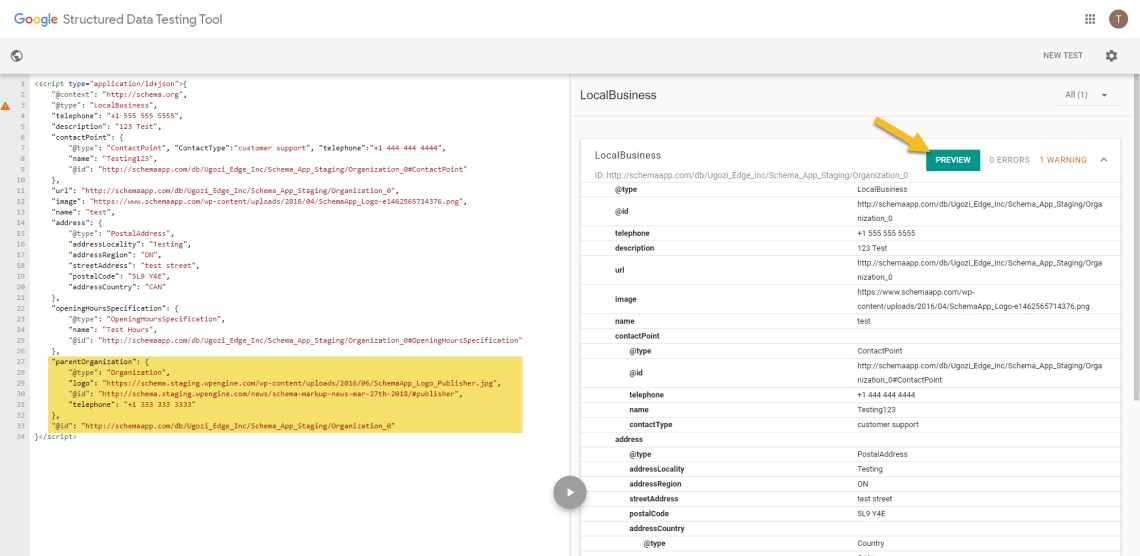Click the "openingHoursSpecification" code line

(113, 308)
